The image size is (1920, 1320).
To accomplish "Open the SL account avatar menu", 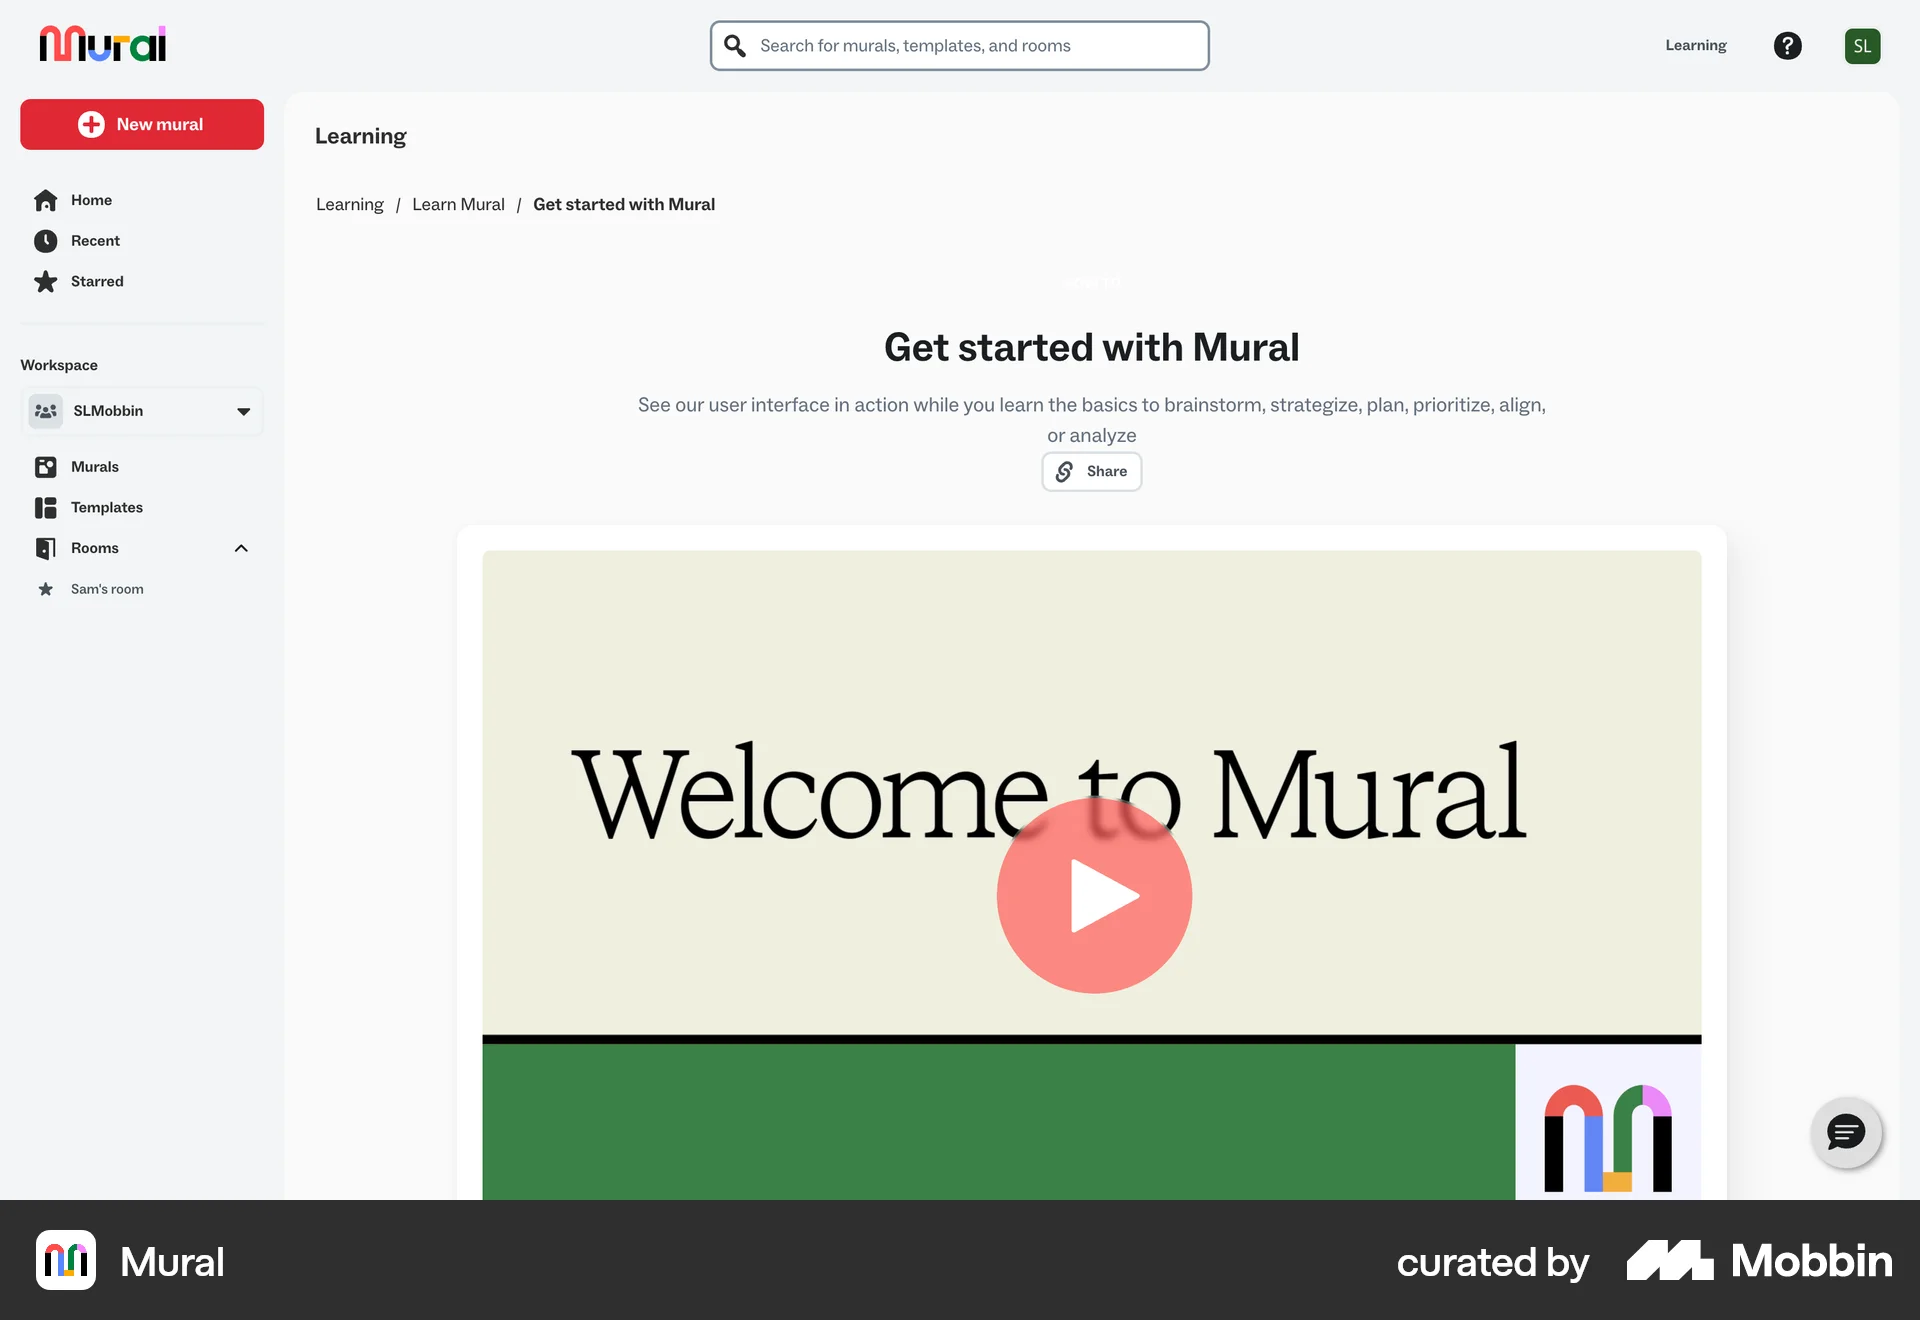I will (1862, 45).
